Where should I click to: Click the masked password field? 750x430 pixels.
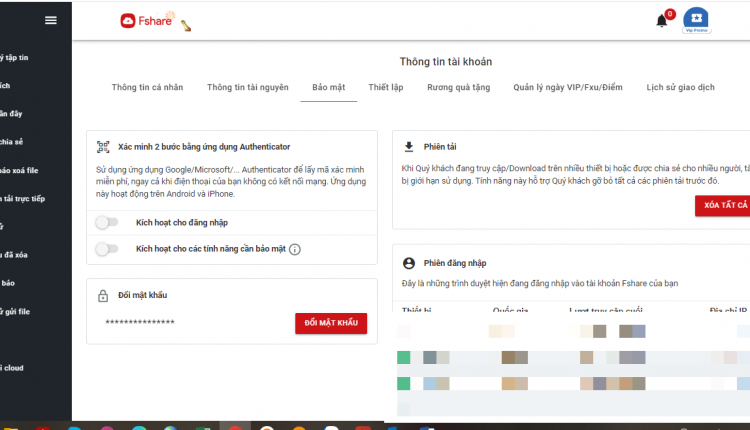pyautogui.click(x=140, y=322)
